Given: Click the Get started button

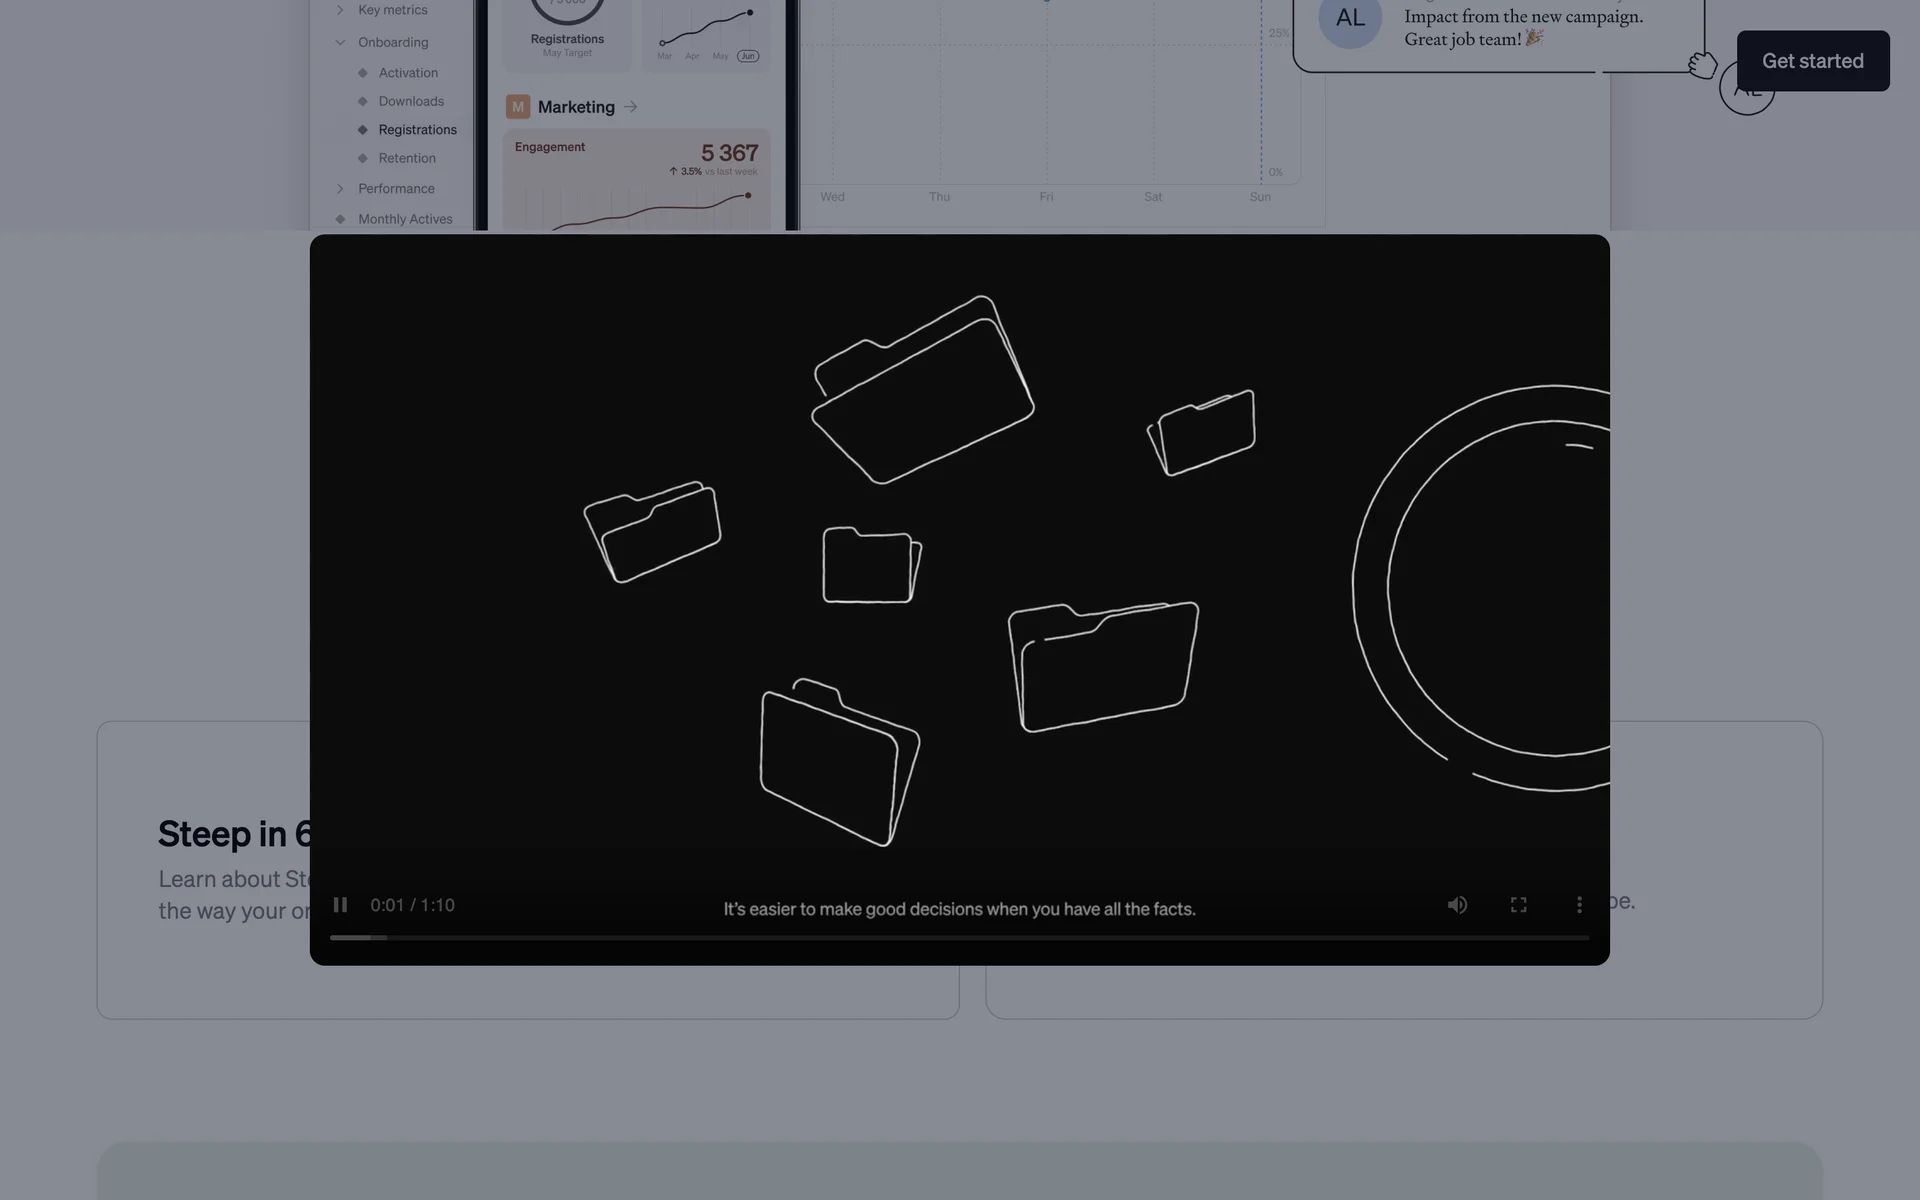Looking at the screenshot, I should tap(1812, 61).
